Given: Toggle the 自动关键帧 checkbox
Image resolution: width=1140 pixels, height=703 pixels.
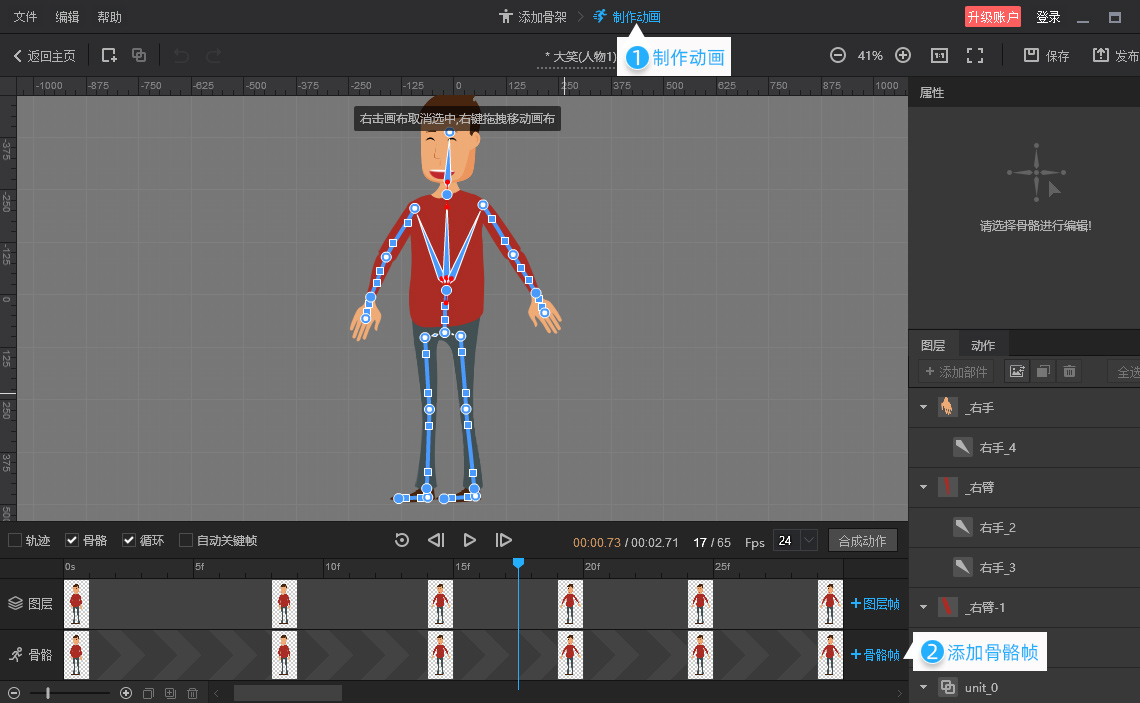Looking at the screenshot, I should coord(186,541).
